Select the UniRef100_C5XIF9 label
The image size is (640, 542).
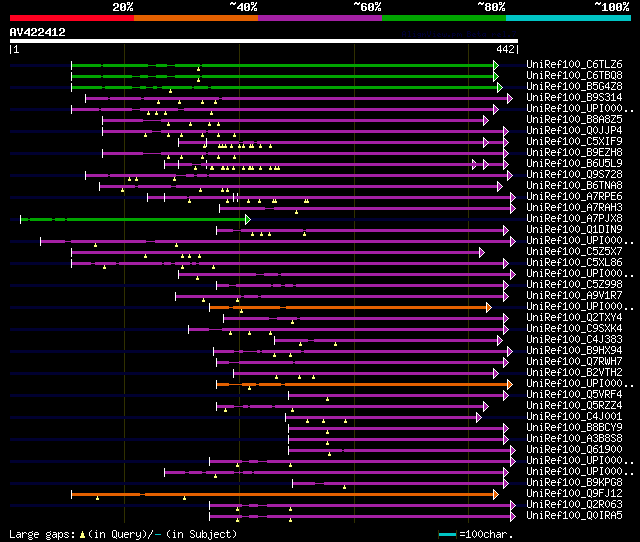(x=574, y=142)
